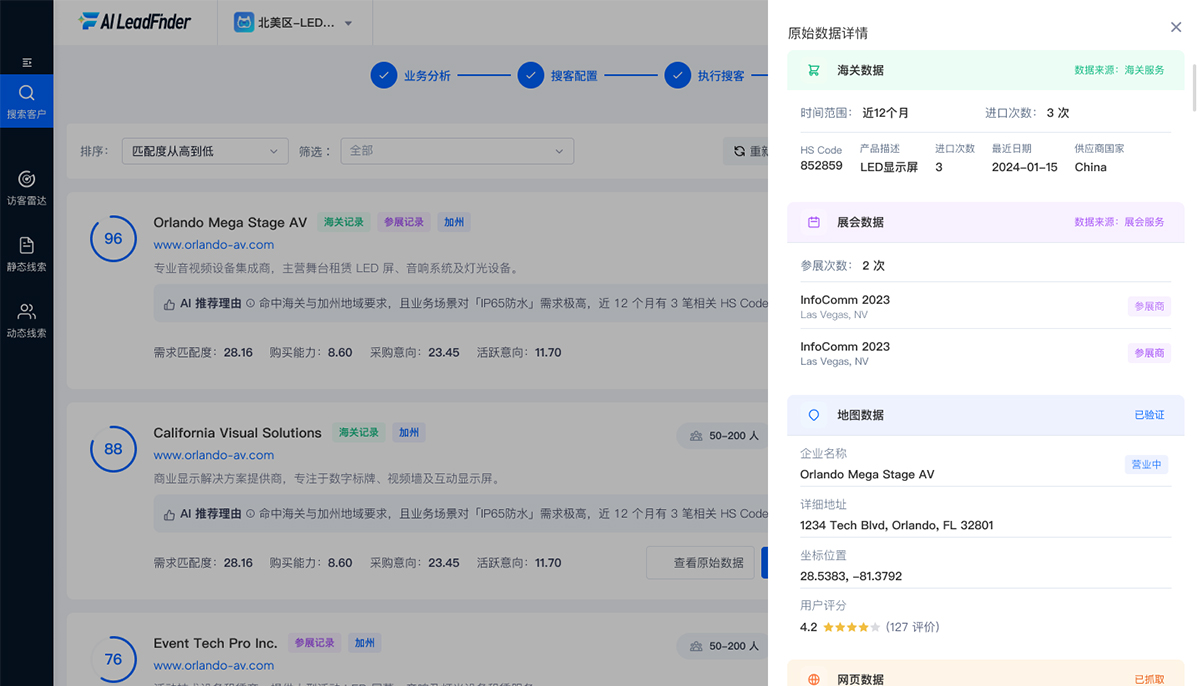Viewport: 1200px width, 686px height.
Task: Collapse the sidebar with hamburger icon
Action: point(27,62)
